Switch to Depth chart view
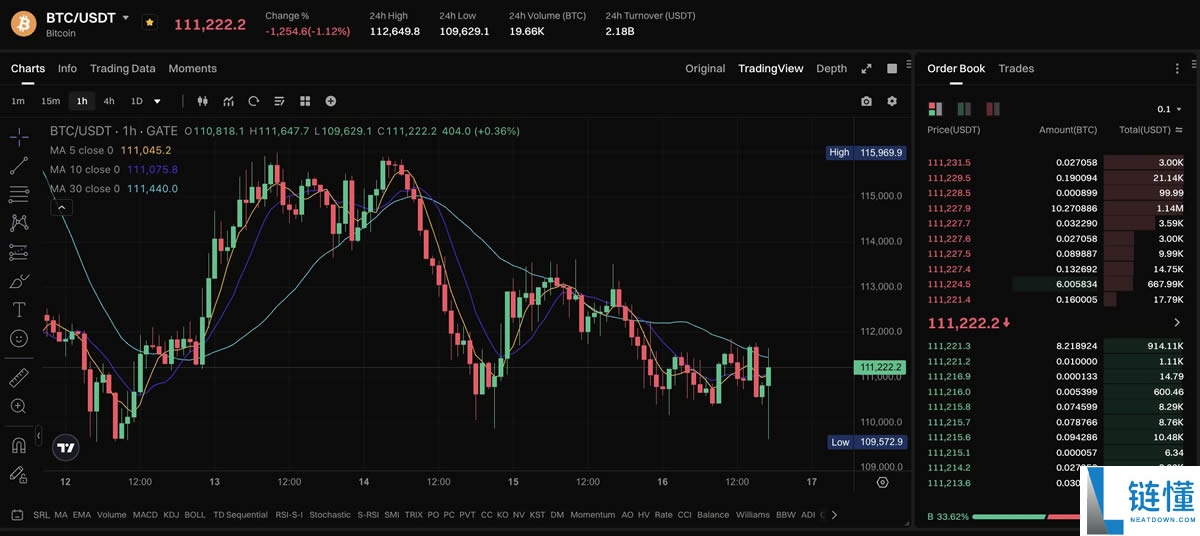 pos(832,69)
